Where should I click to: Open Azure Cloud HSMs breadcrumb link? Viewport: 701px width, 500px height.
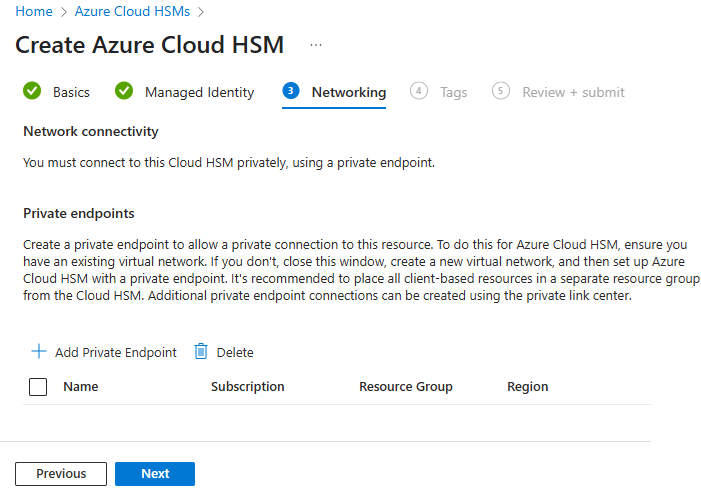coord(131,12)
